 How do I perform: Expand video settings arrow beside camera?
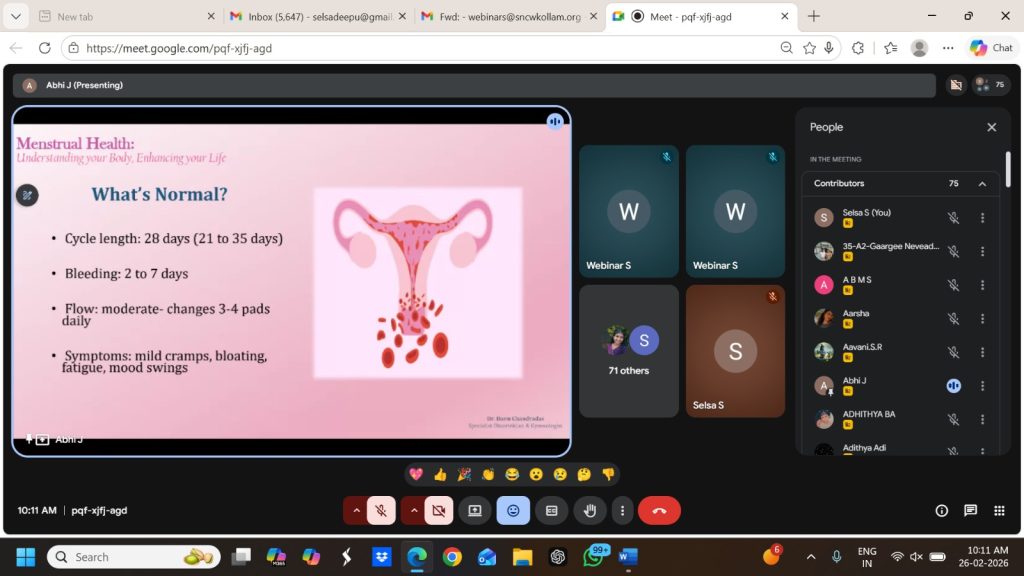413,510
